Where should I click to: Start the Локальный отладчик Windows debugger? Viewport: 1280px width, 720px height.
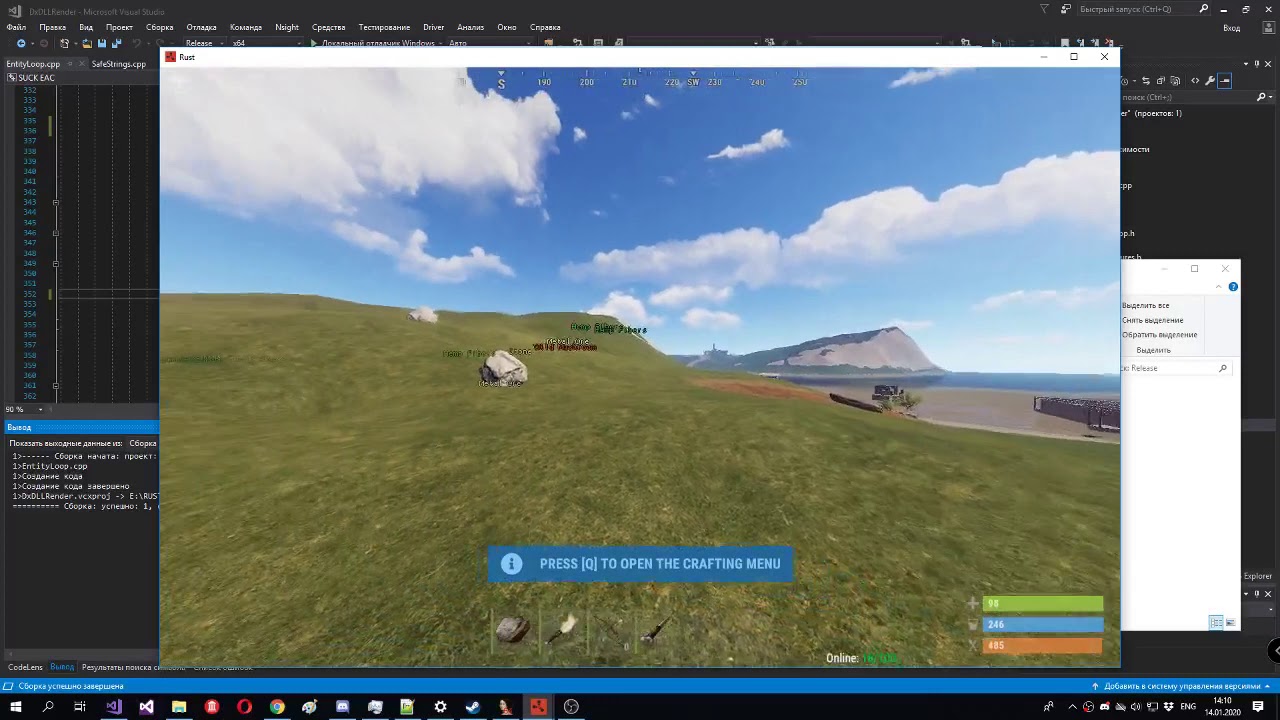coord(372,44)
